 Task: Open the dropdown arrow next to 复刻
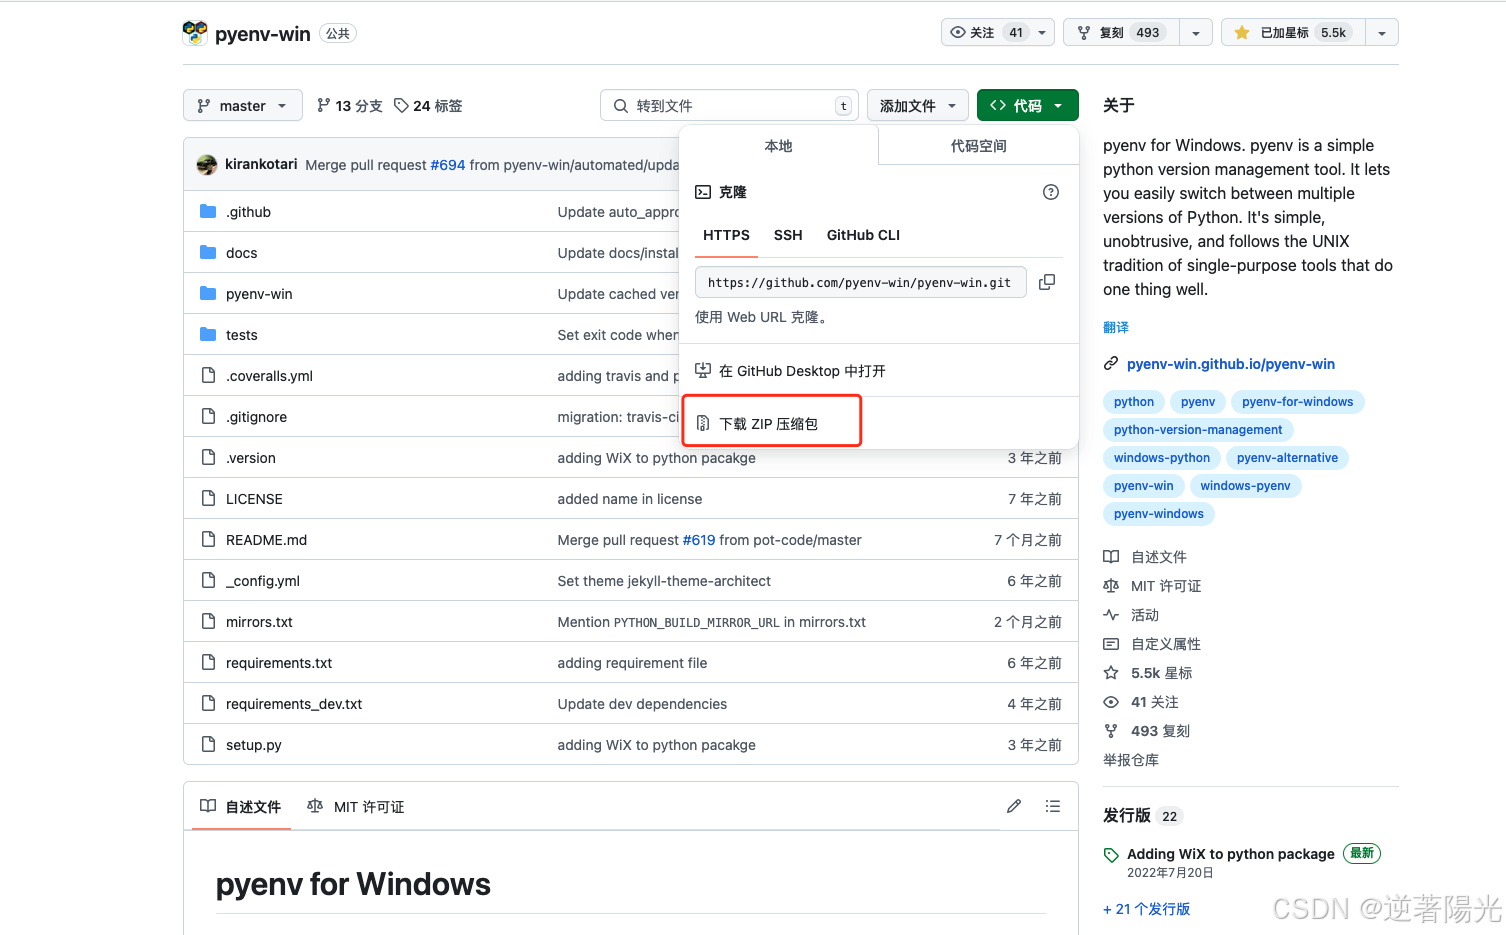click(1195, 33)
